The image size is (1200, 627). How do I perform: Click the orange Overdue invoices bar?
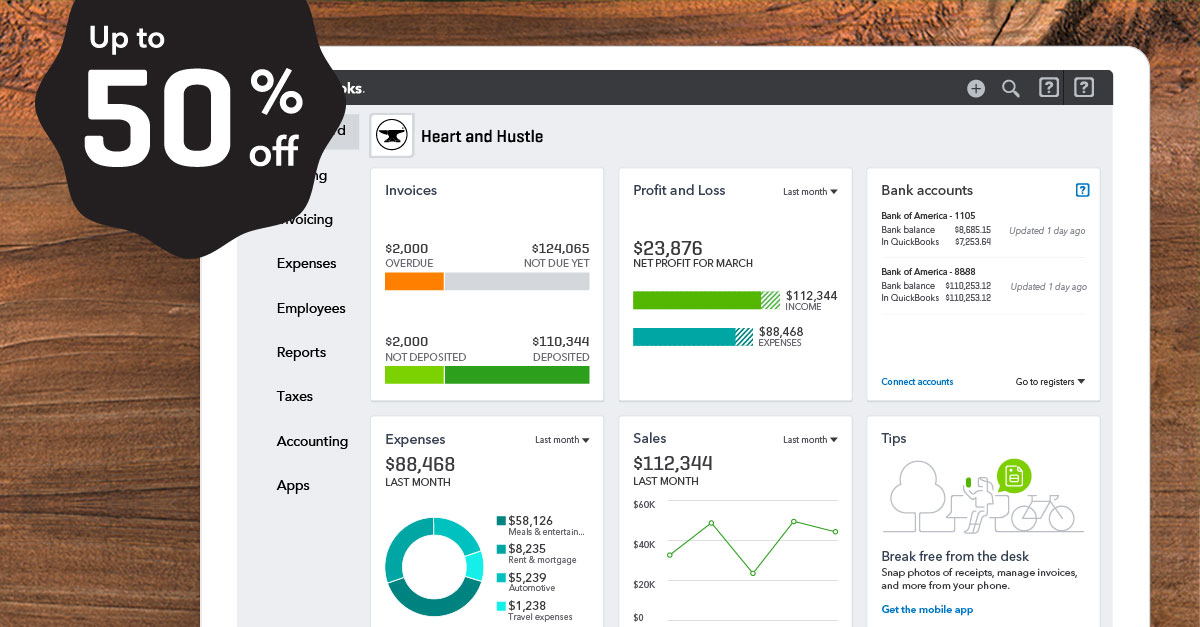click(x=414, y=281)
